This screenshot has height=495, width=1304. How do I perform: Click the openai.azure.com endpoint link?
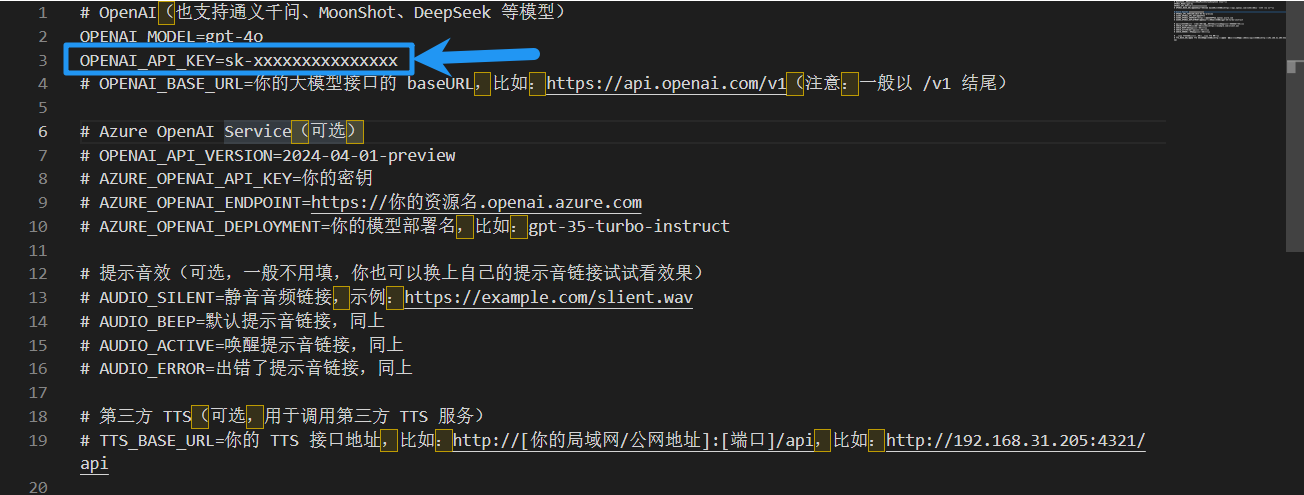pos(476,203)
